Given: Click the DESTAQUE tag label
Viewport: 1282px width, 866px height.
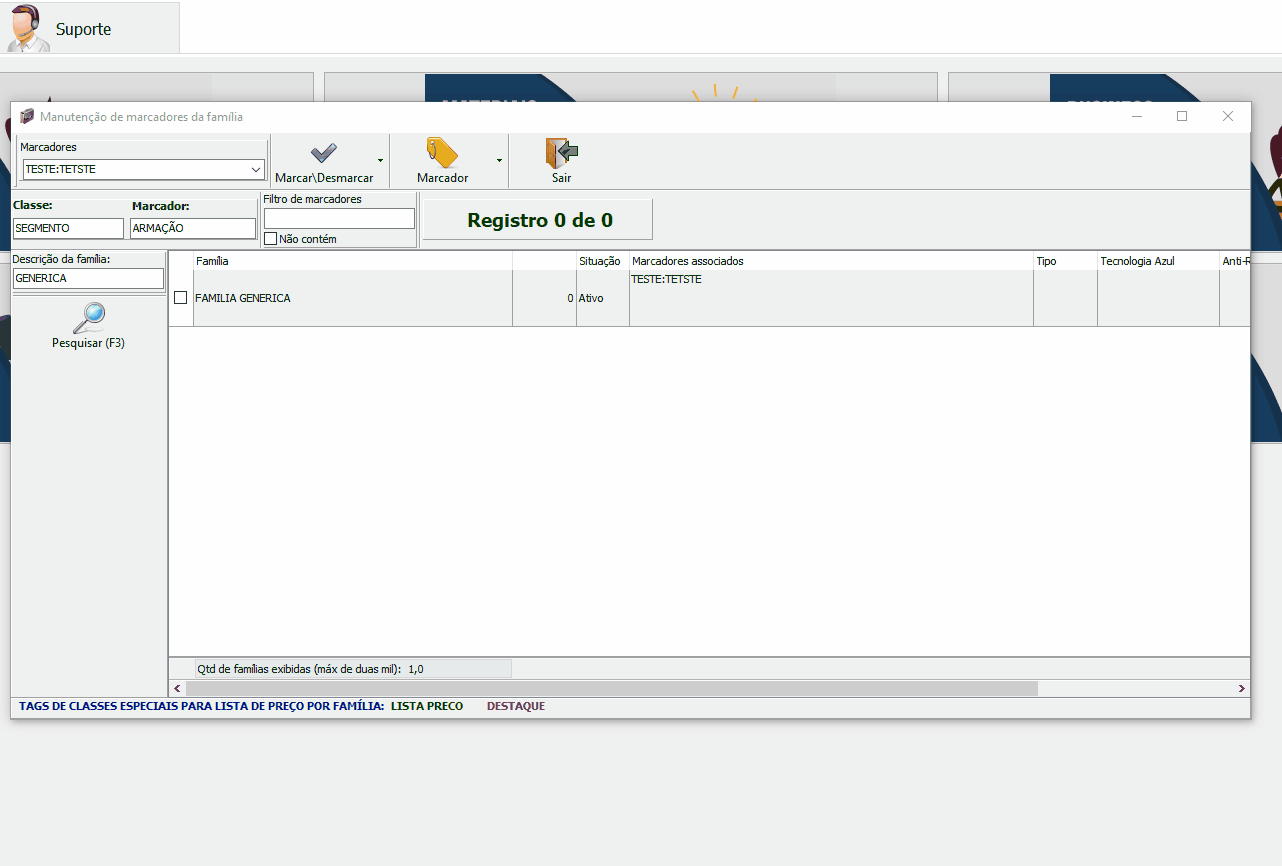Looking at the screenshot, I should (x=516, y=706).
